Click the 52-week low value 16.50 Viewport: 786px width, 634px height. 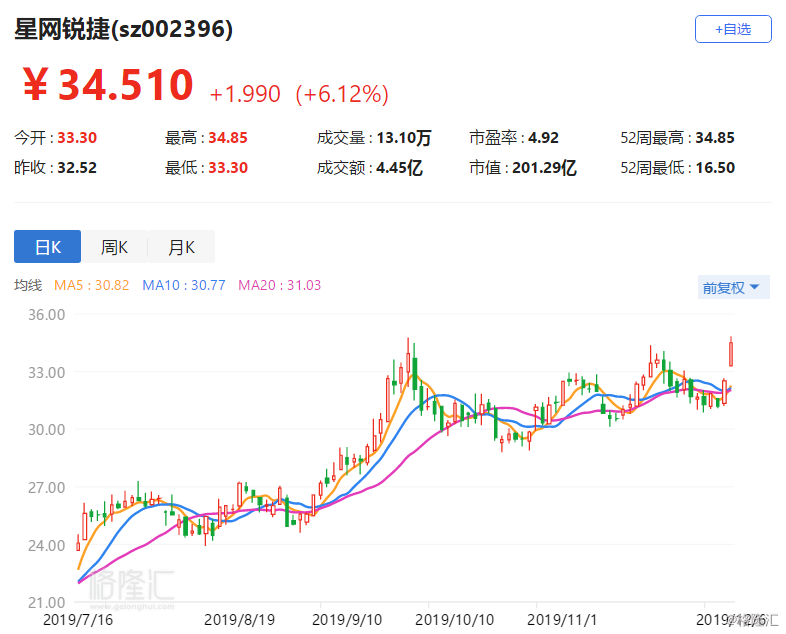715,167
